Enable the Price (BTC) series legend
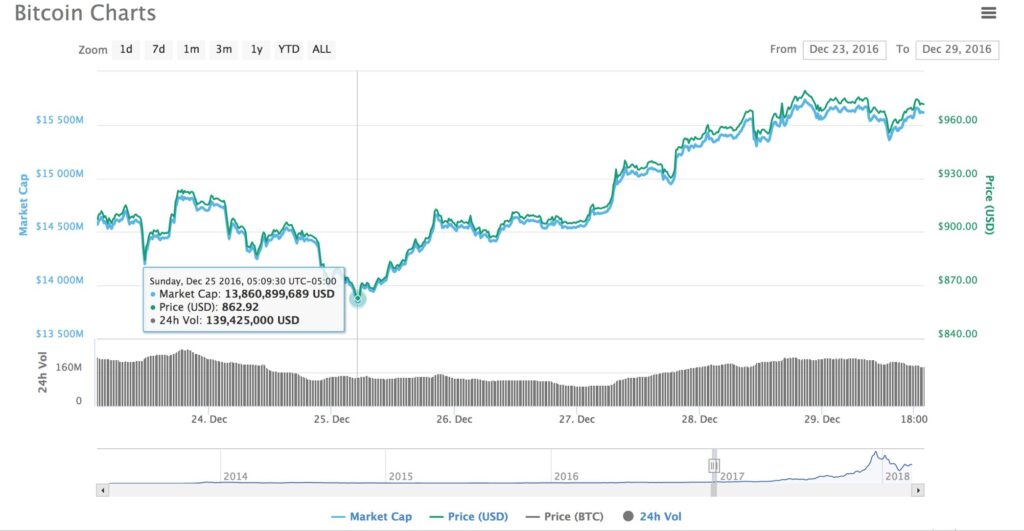 [565, 517]
